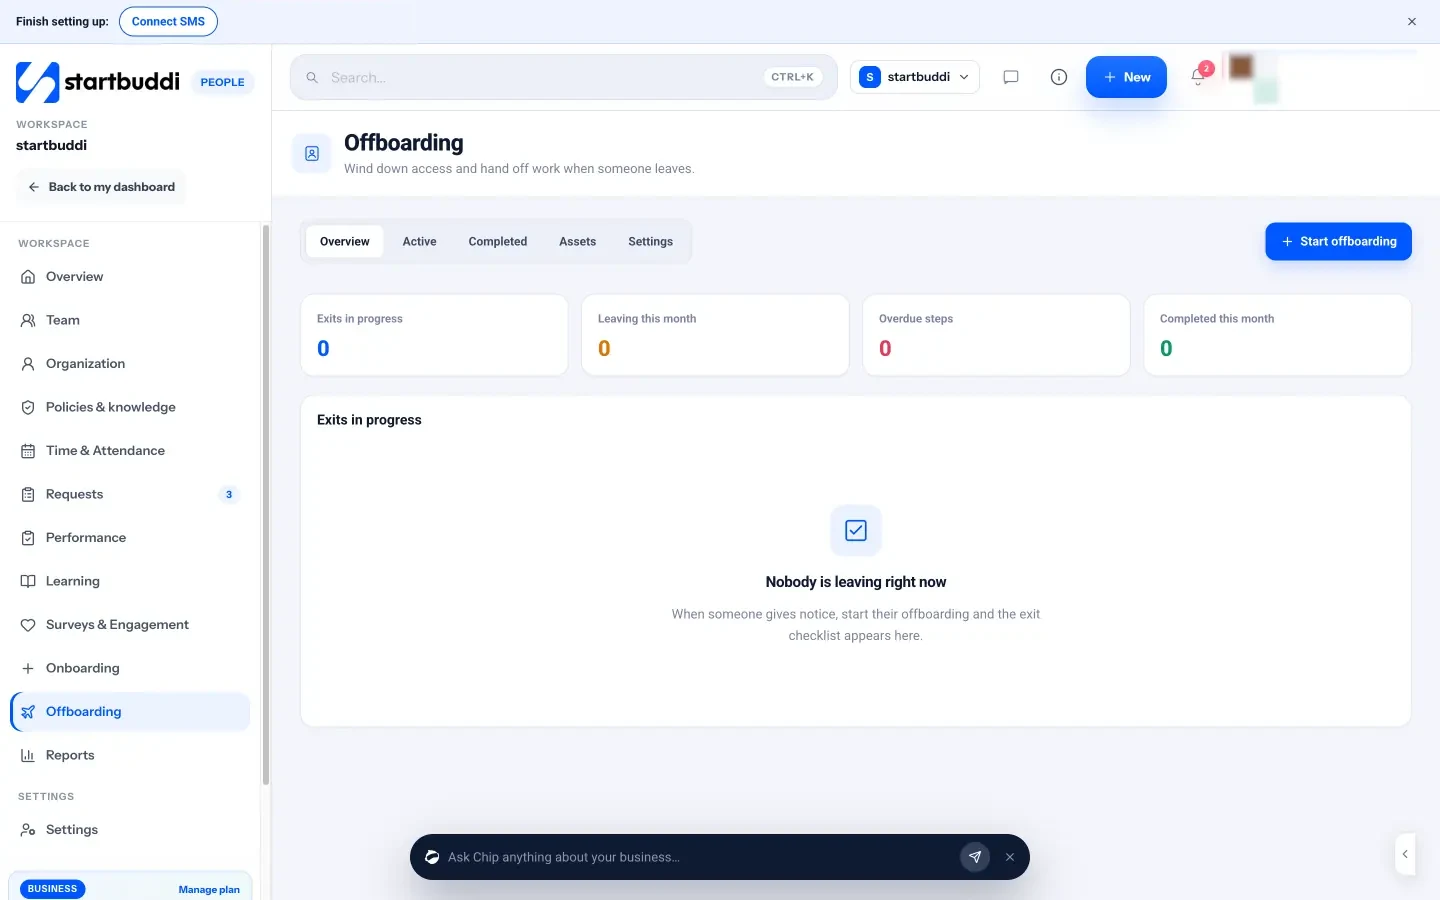Focus the Search input field
Viewport: 1440px width, 900px height.
[564, 77]
